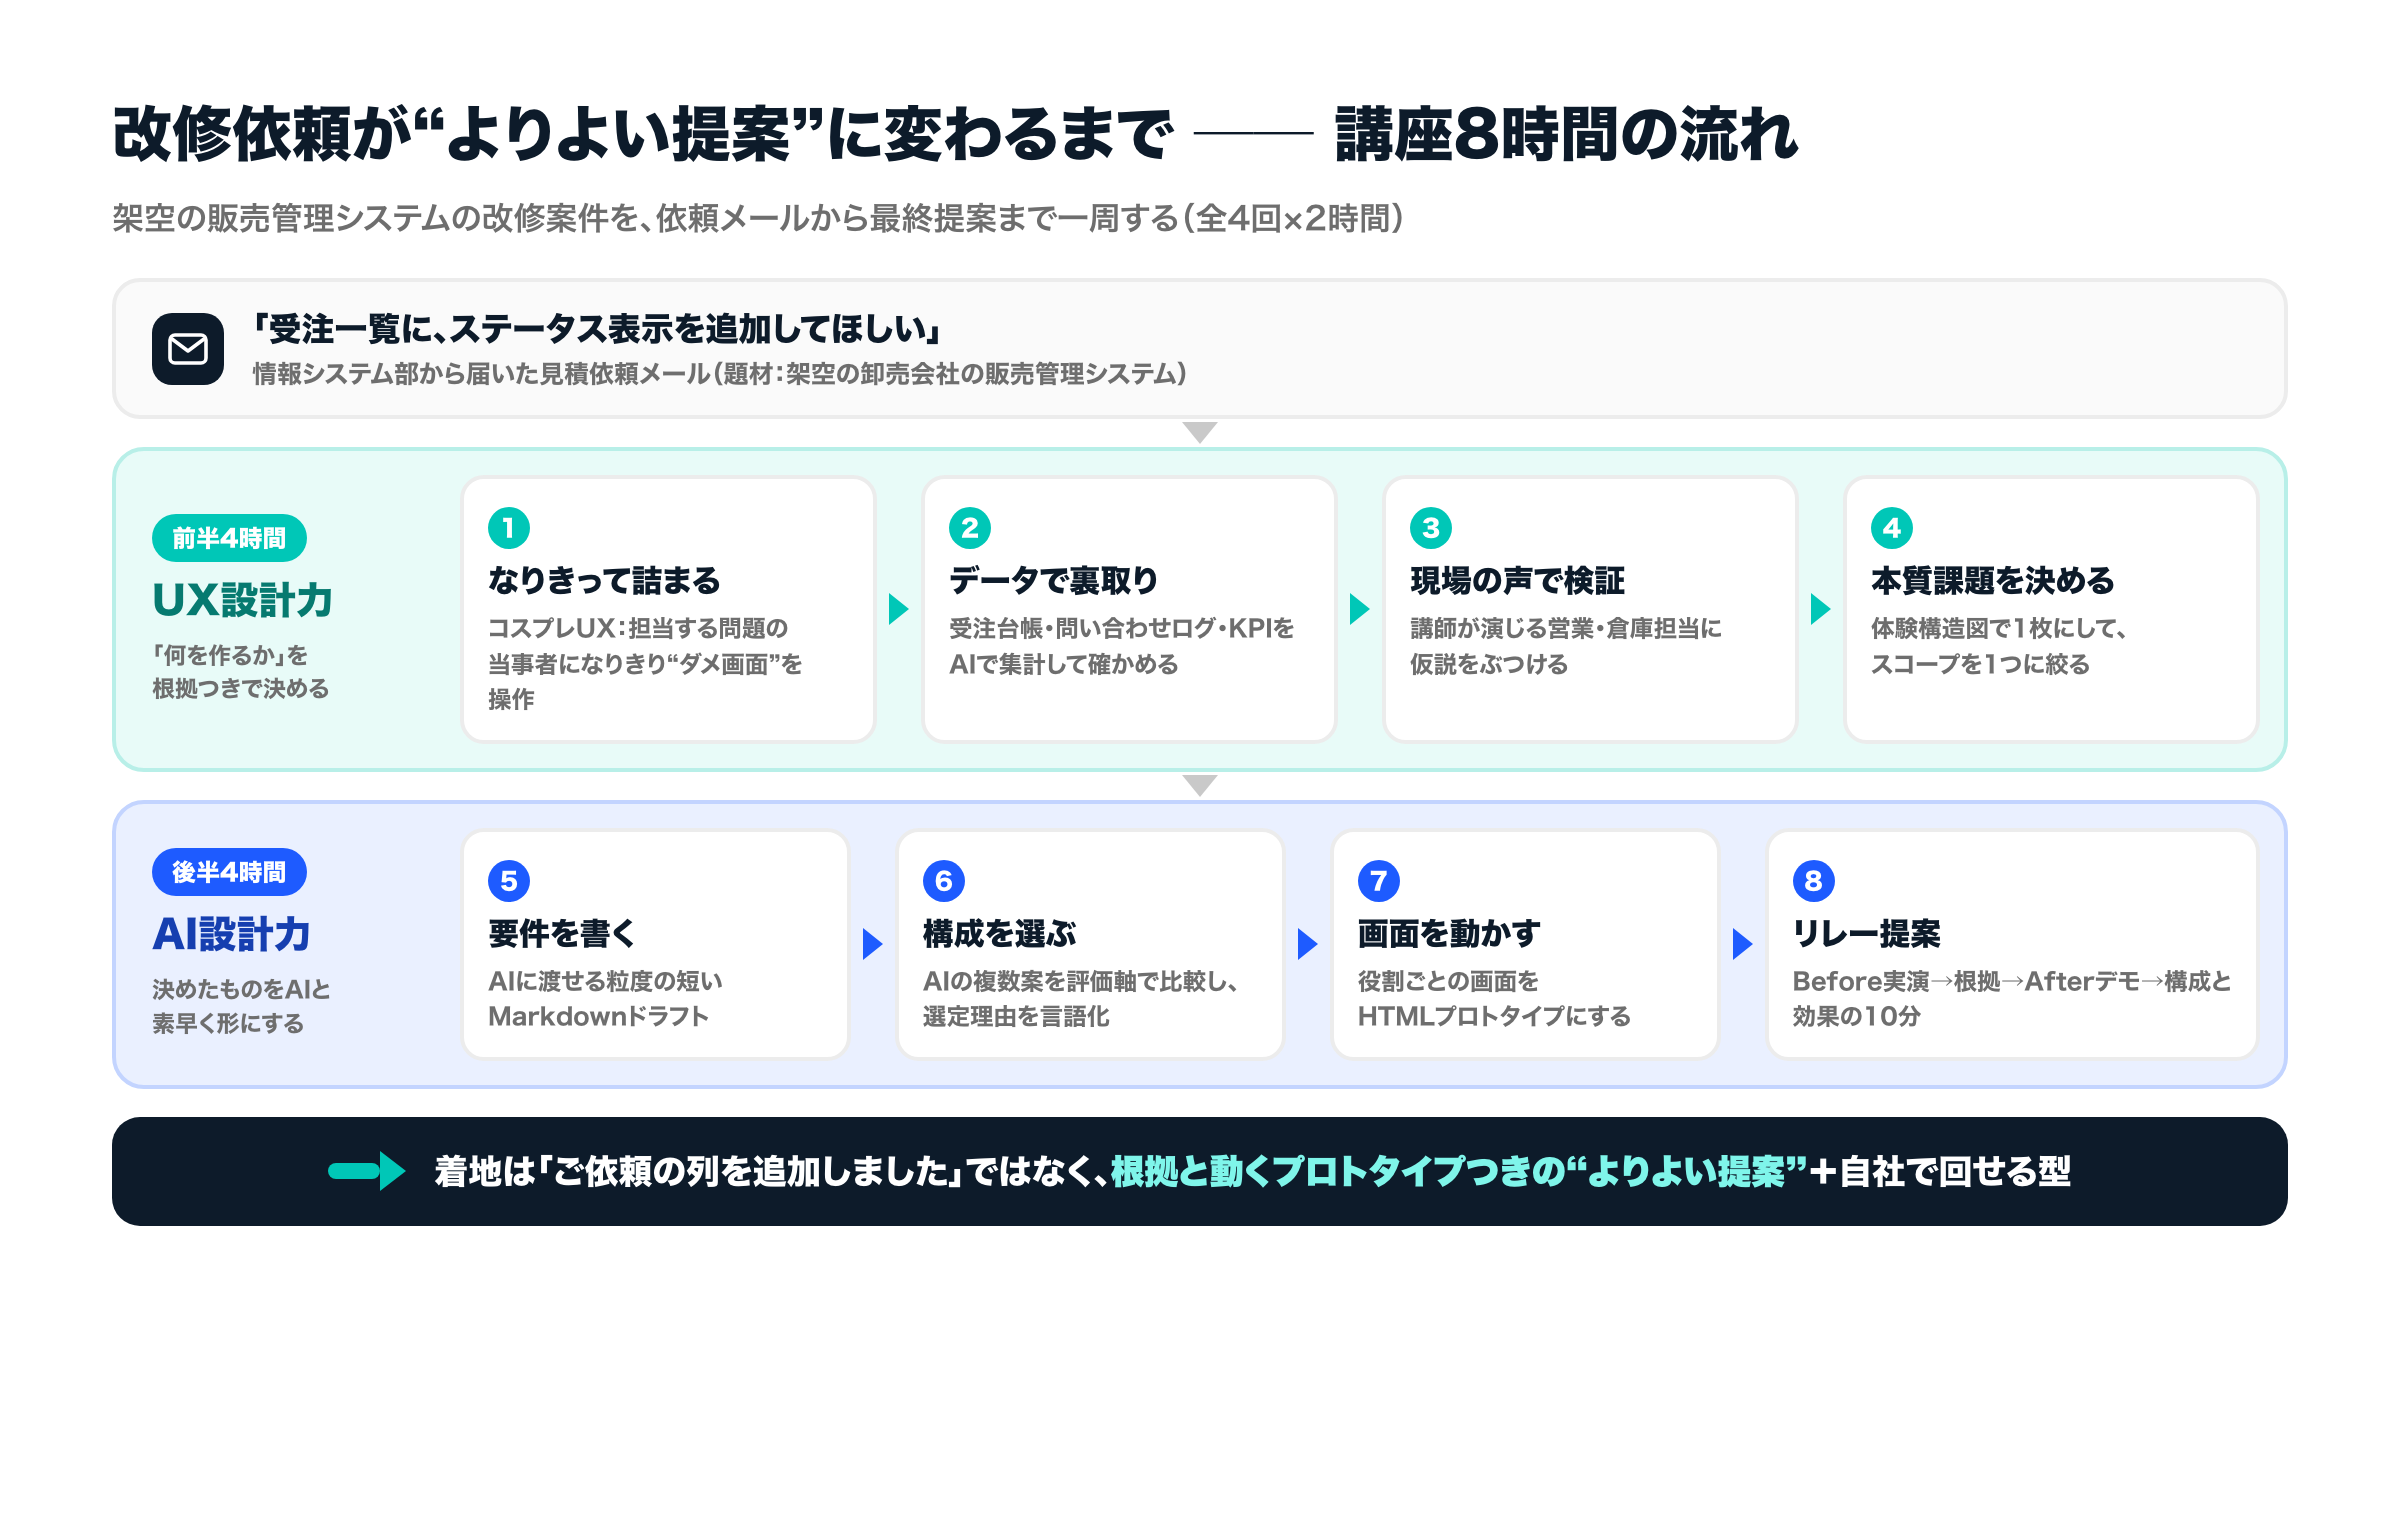Click the ＋自社で回せる型 text
This screenshot has width=2400, height=1520.
[x=1940, y=1172]
